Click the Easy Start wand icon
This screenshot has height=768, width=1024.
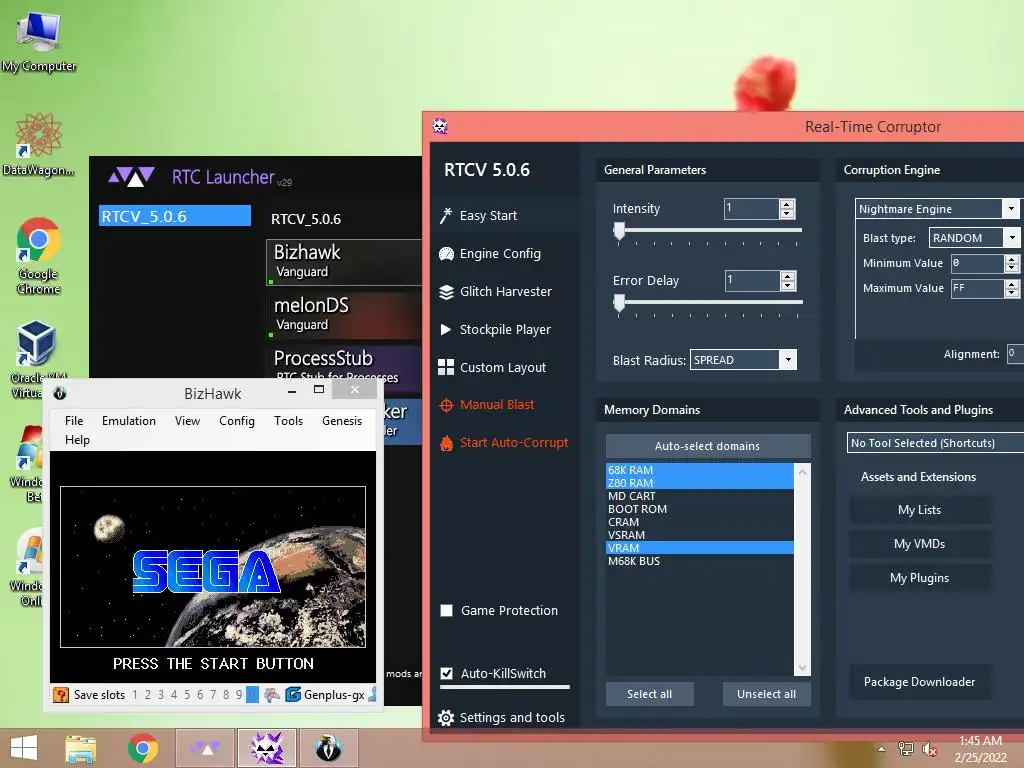tap(446, 216)
